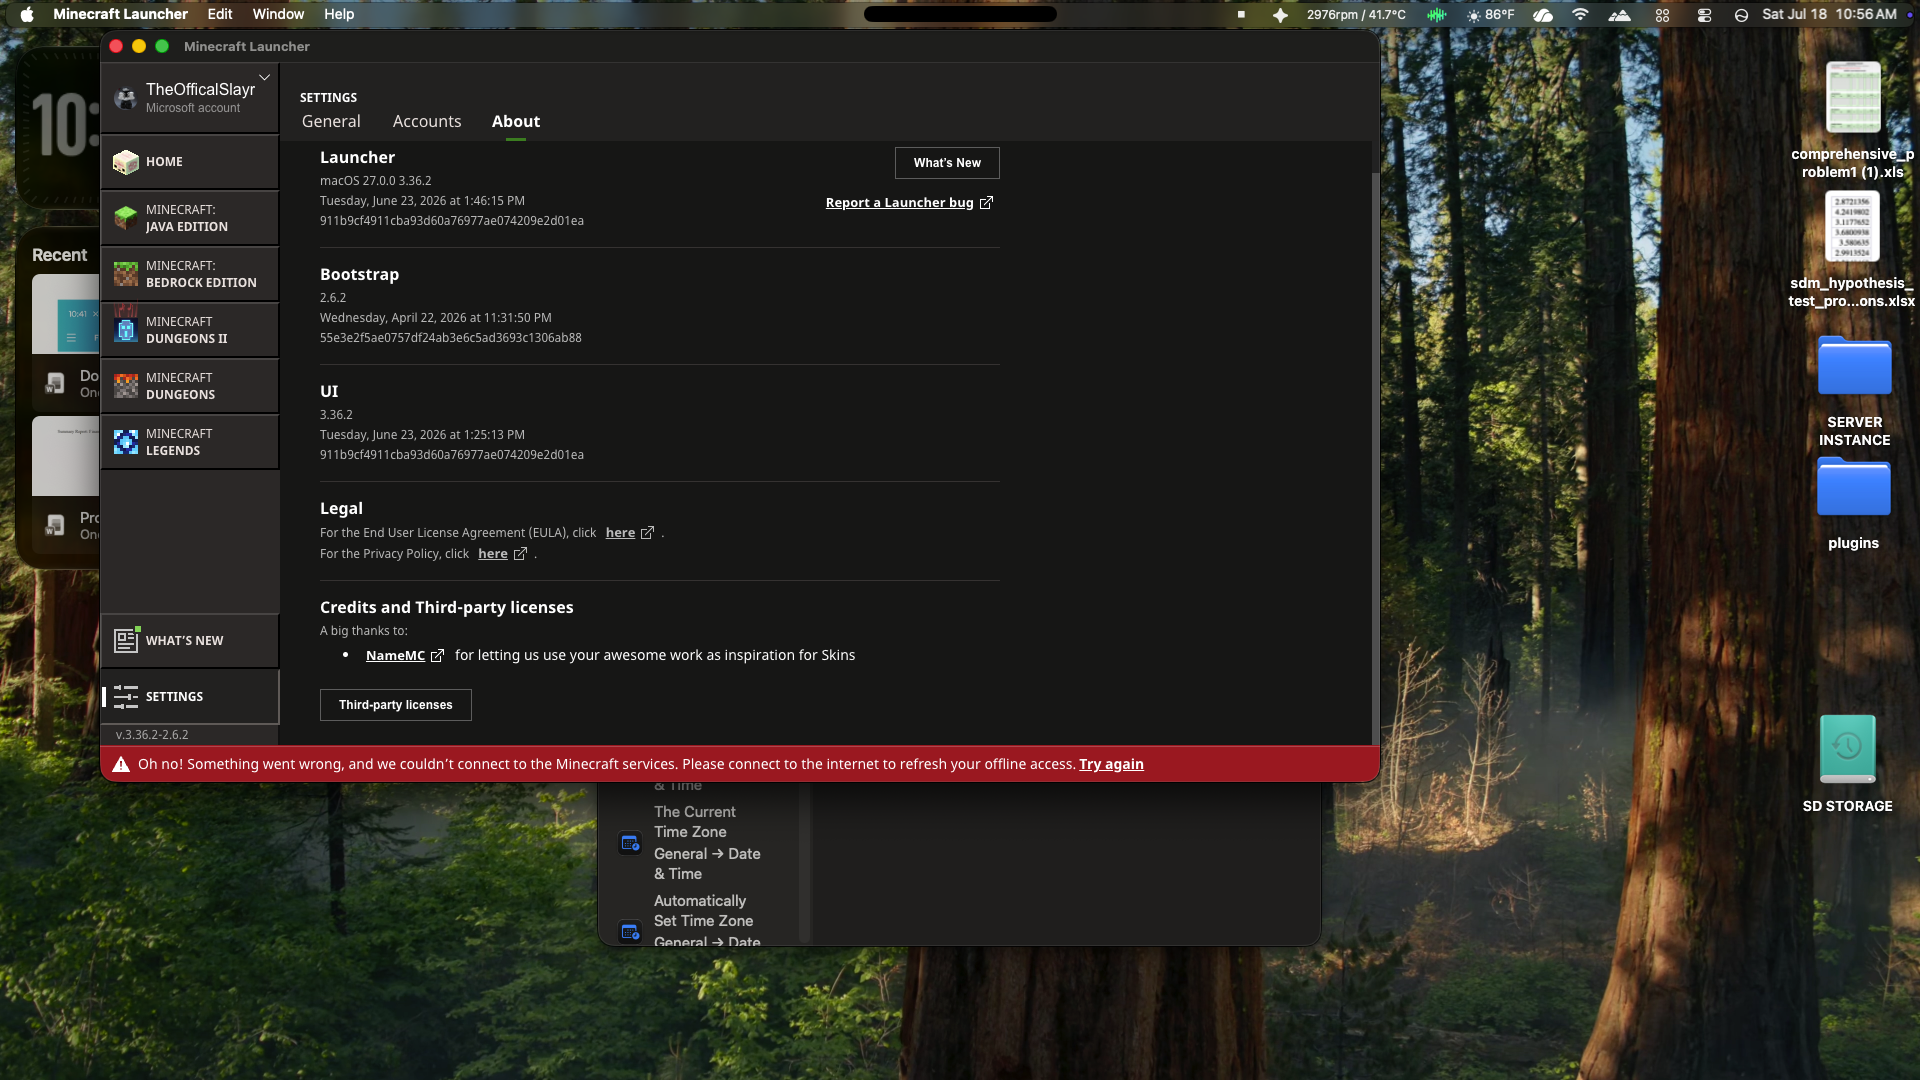Open the Help menu in menu bar
Screen dimensions: 1920x1080
339,14
